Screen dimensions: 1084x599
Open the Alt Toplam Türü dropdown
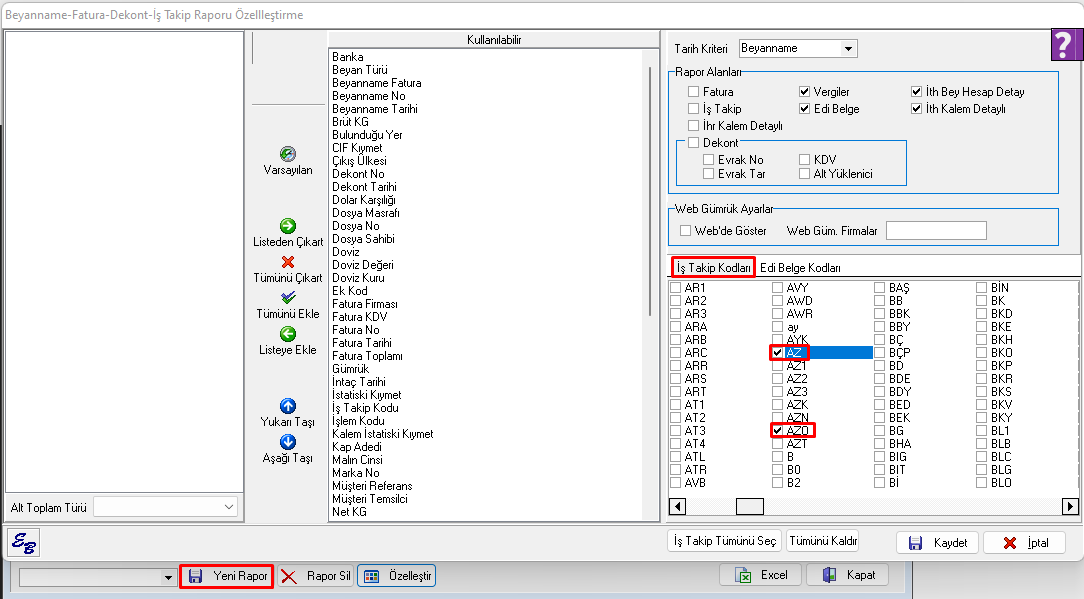click(x=229, y=507)
